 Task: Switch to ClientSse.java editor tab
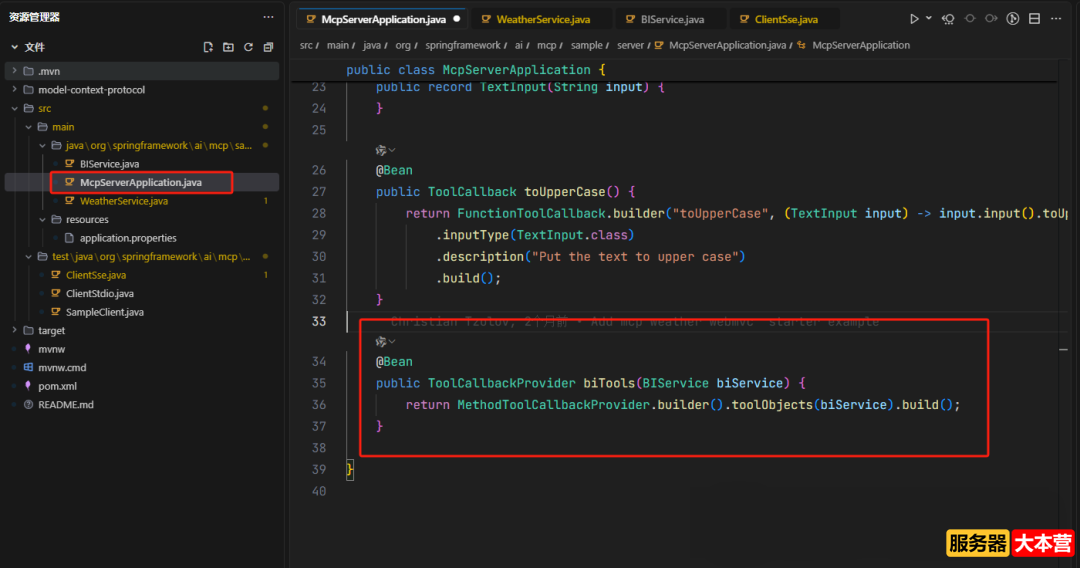786,19
